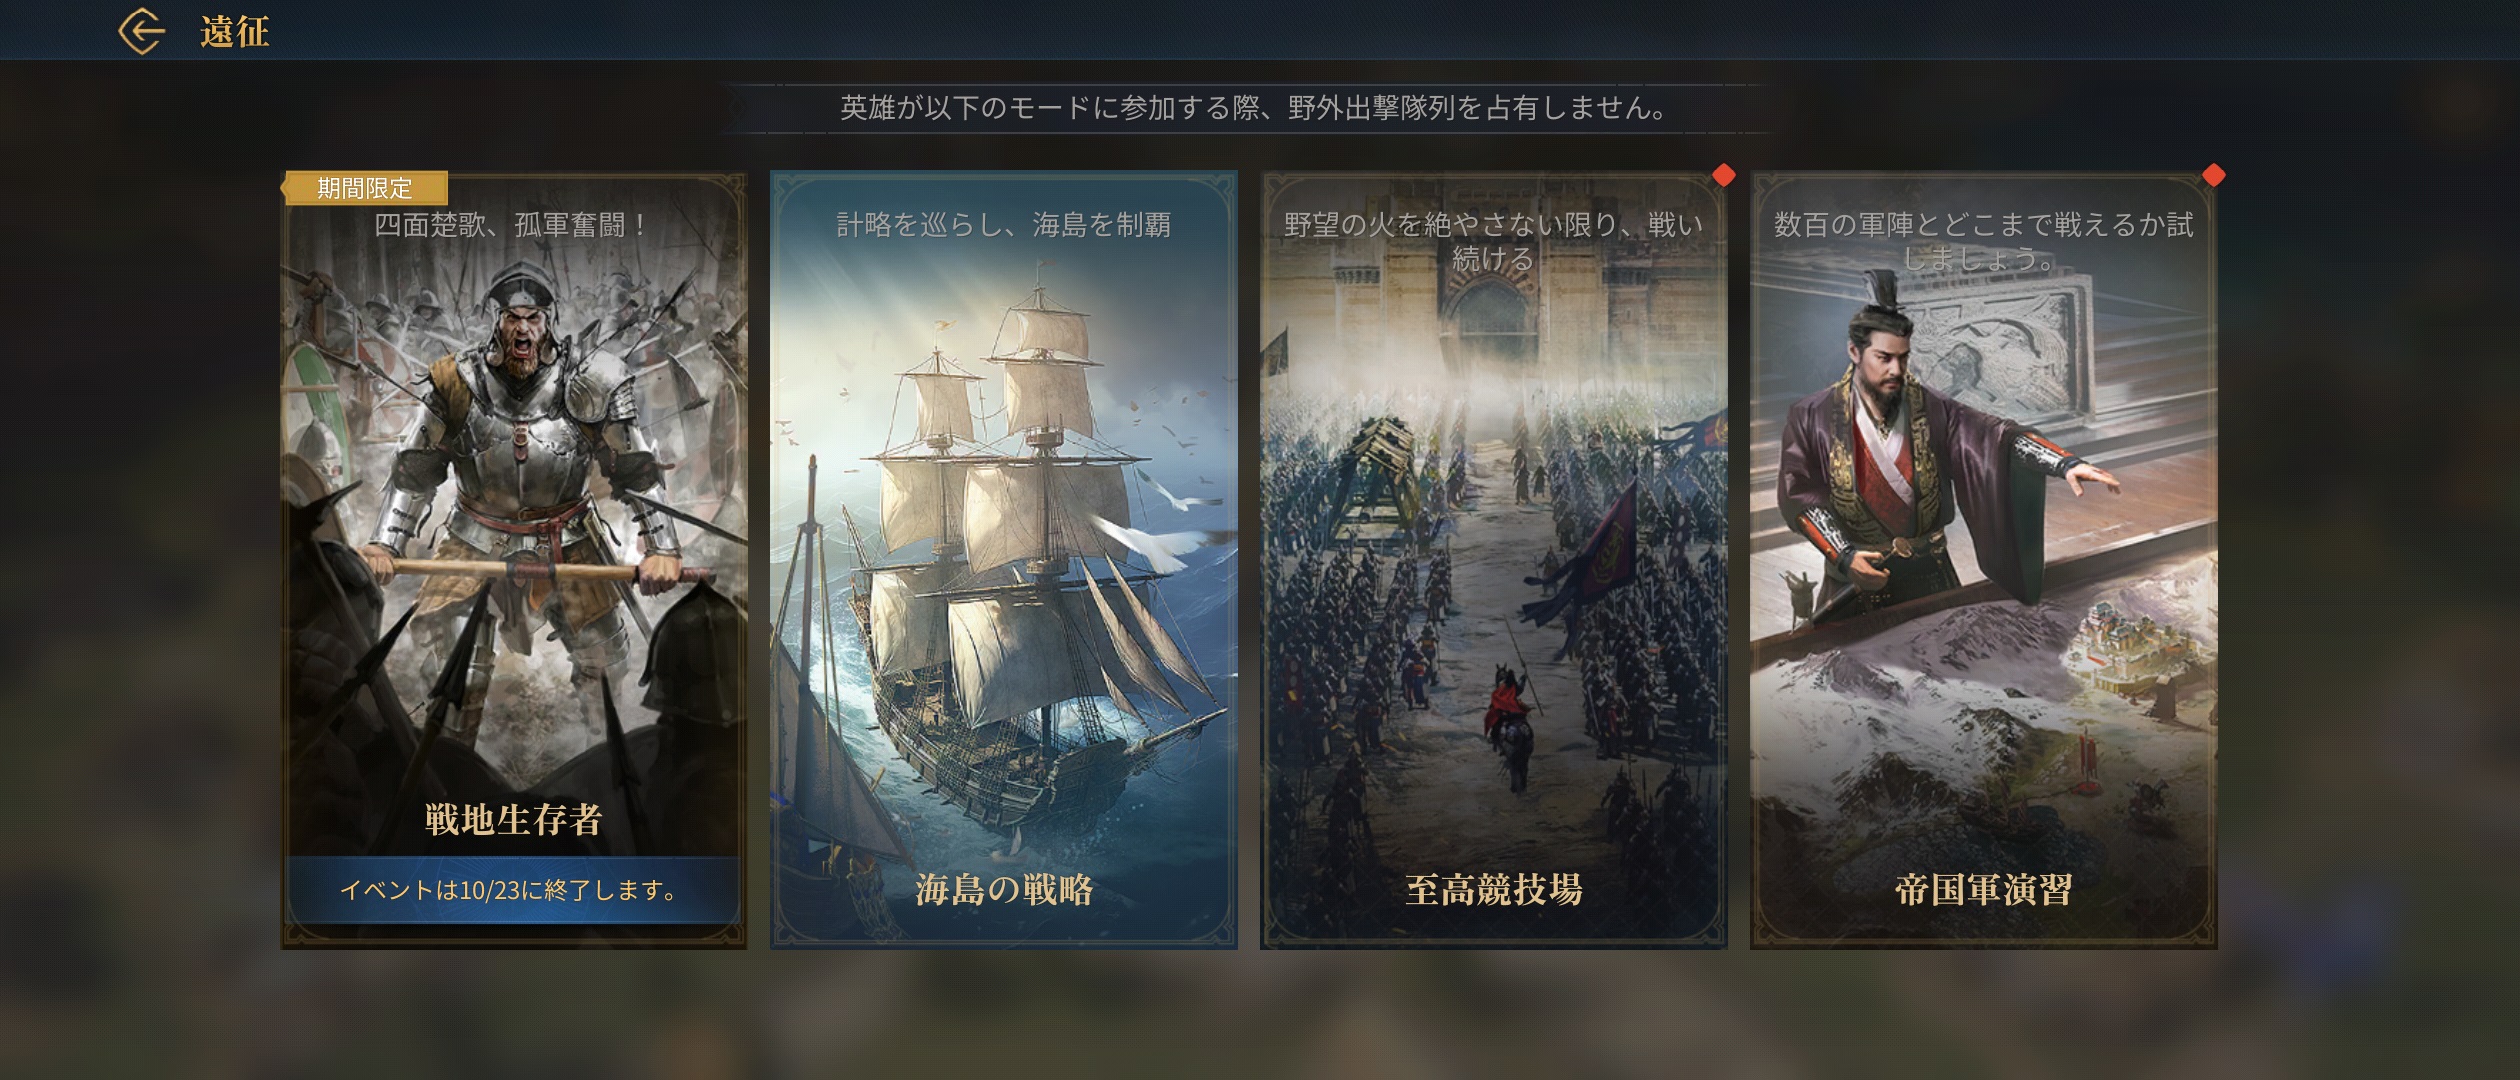Open the 帝国軍演習 emperor card
The height and width of the screenshot is (1080, 2520).
(x=1983, y=560)
